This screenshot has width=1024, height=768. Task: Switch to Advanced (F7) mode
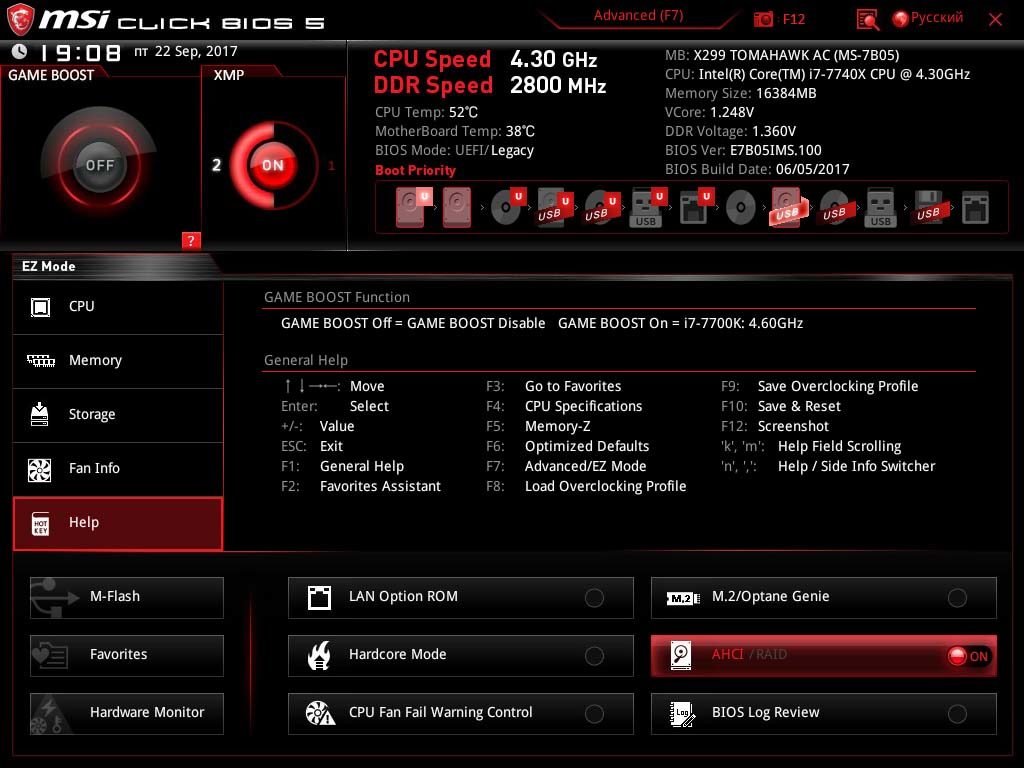[x=638, y=16]
